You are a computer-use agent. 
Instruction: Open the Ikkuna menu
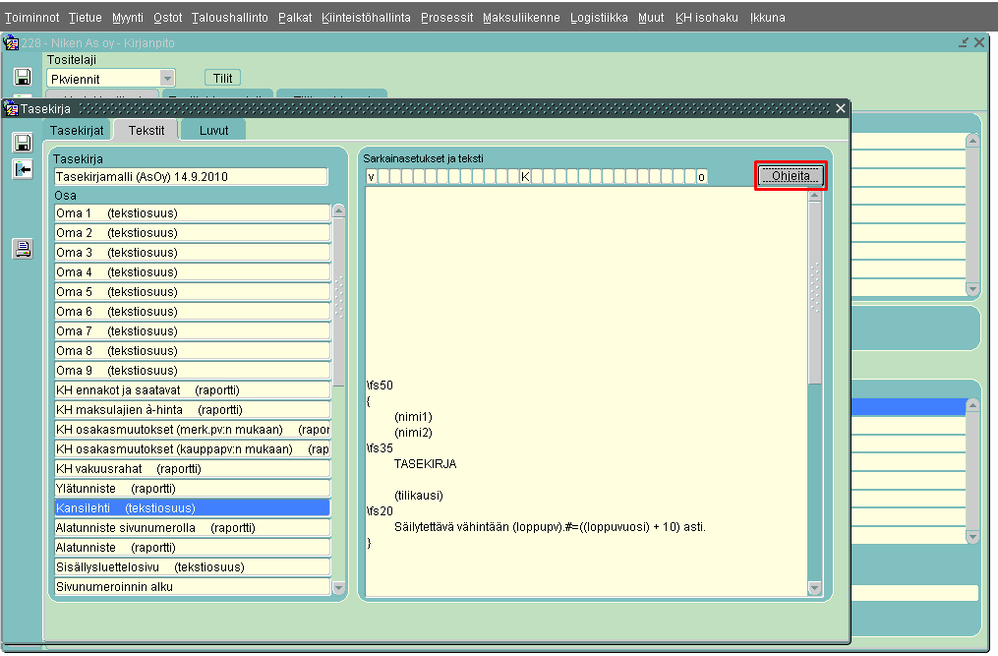(x=768, y=18)
